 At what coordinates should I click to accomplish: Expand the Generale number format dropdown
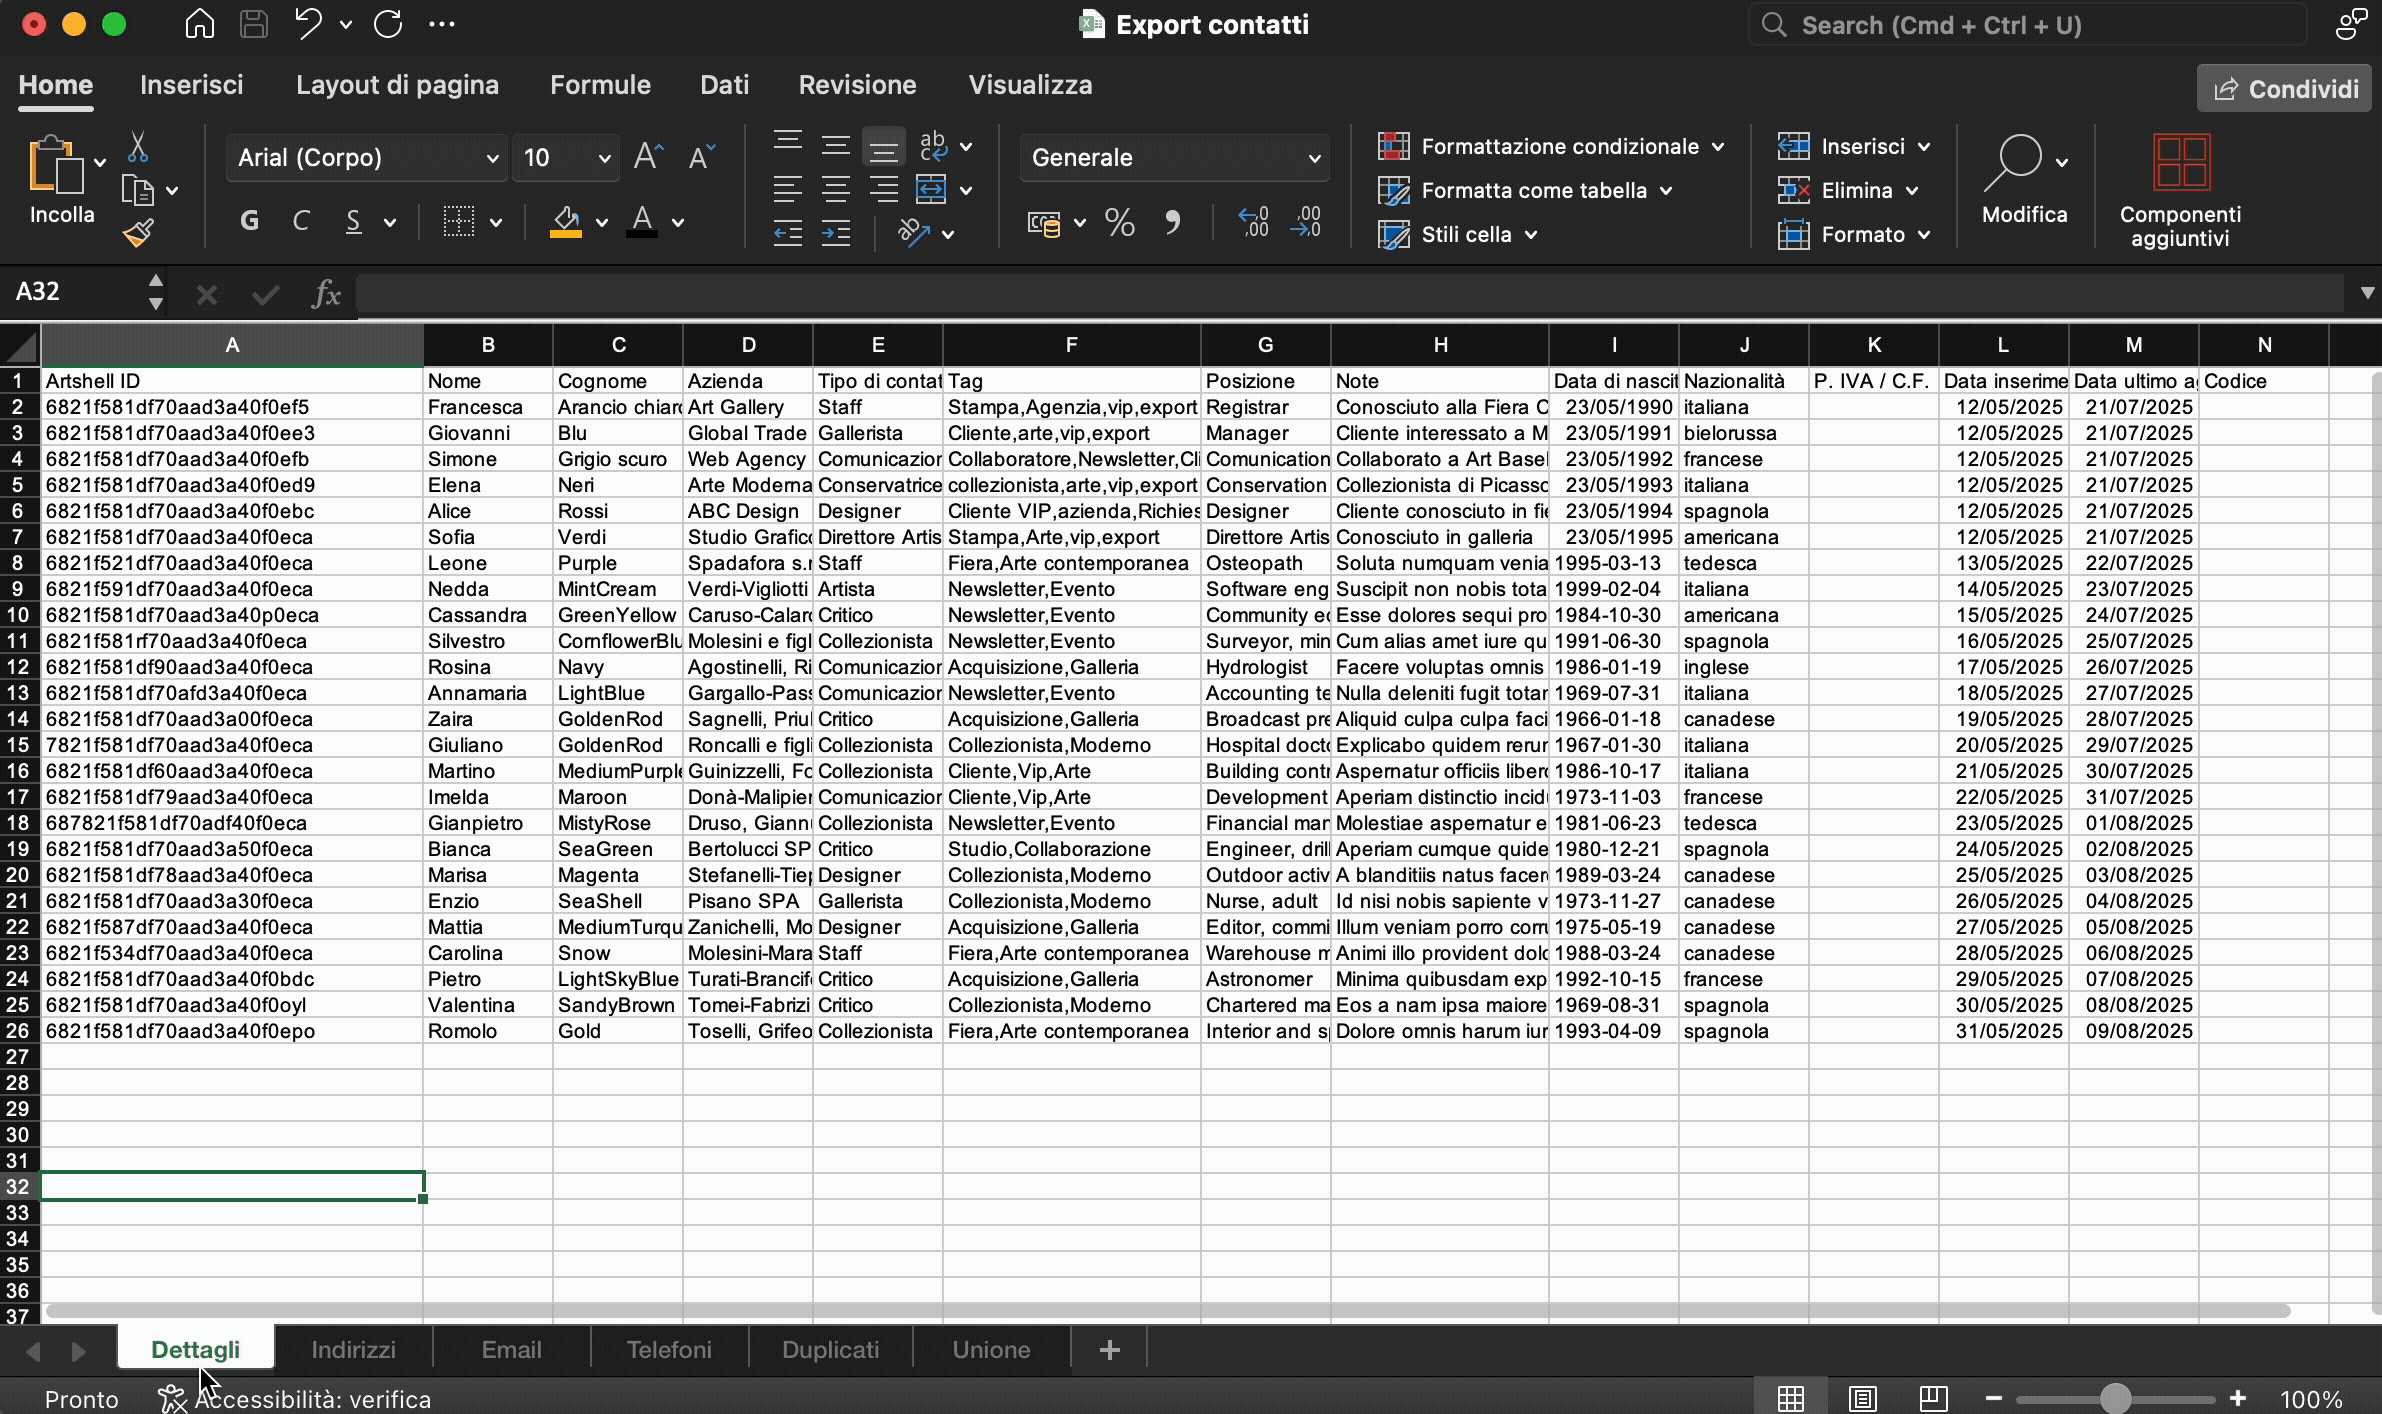pyautogui.click(x=1174, y=158)
